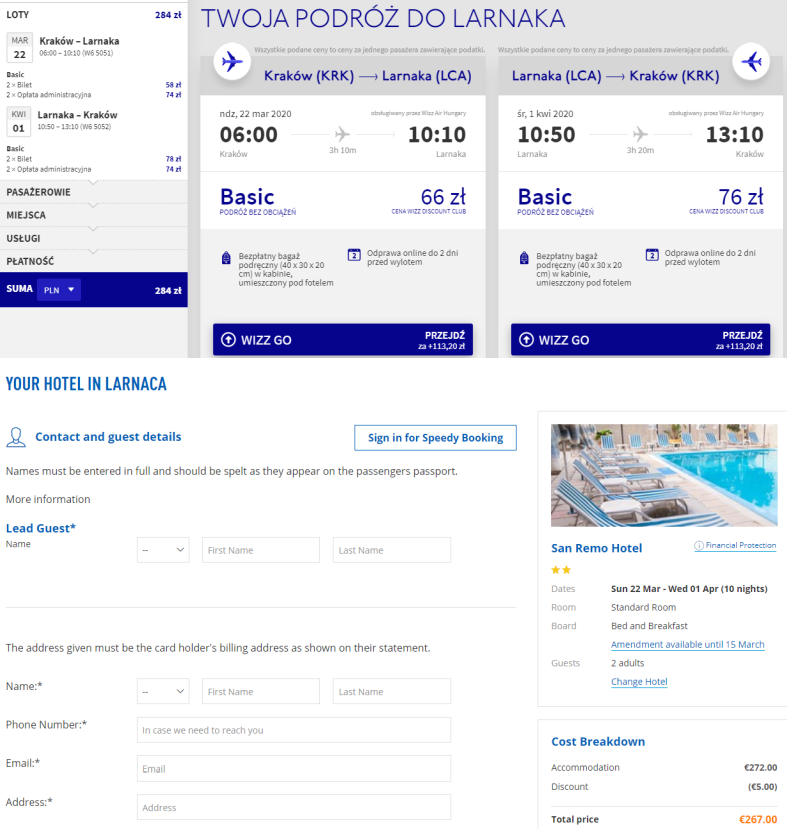The width and height of the screenshot is (787, 831).
Task: Focus the billing First Name field
Action: (x=261, y=692)
